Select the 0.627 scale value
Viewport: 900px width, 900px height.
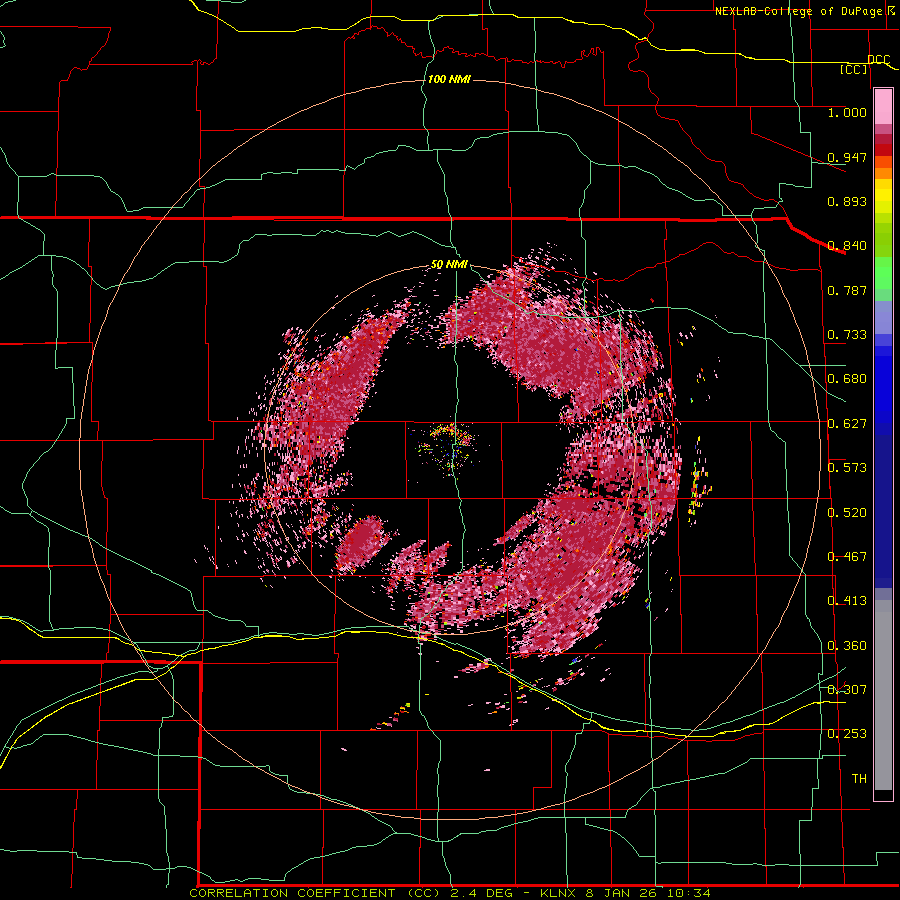[x=847, y=424]
